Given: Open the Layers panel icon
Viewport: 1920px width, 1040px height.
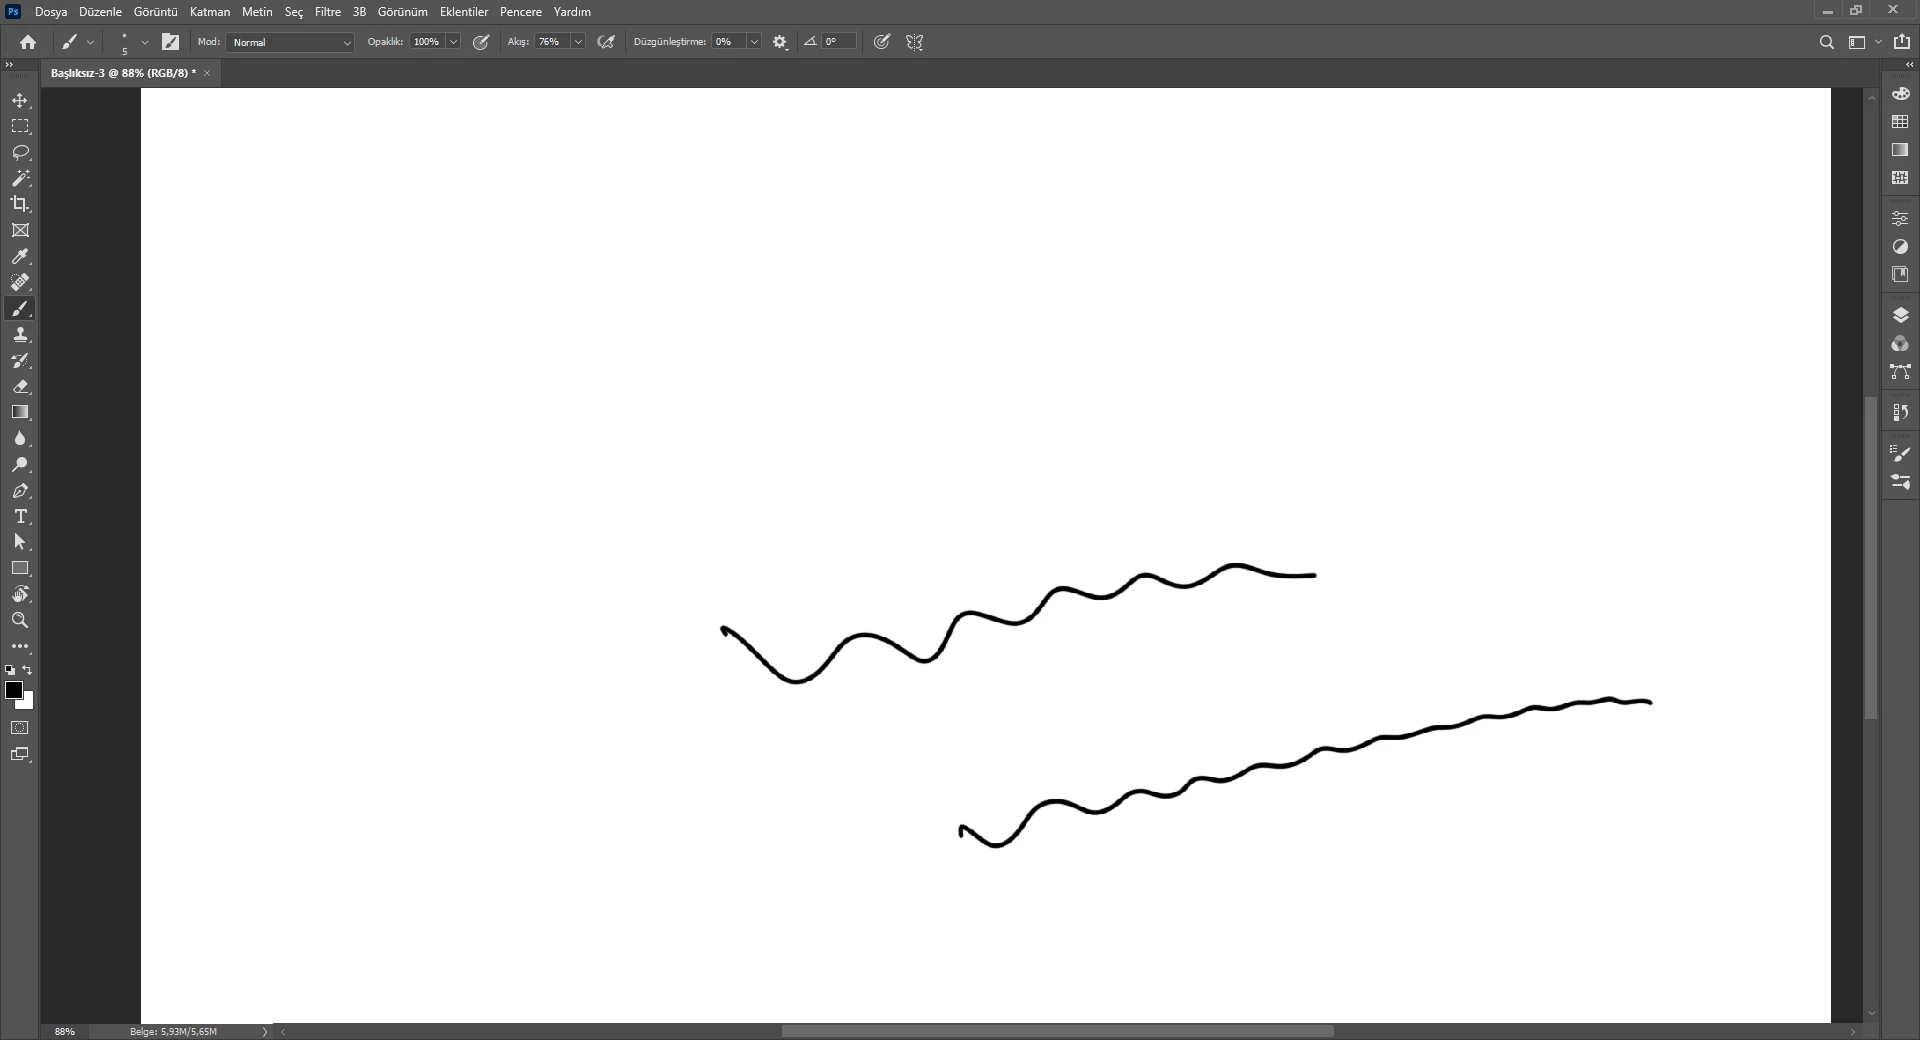Looking at the screenshot, I should coord(1900,315).
